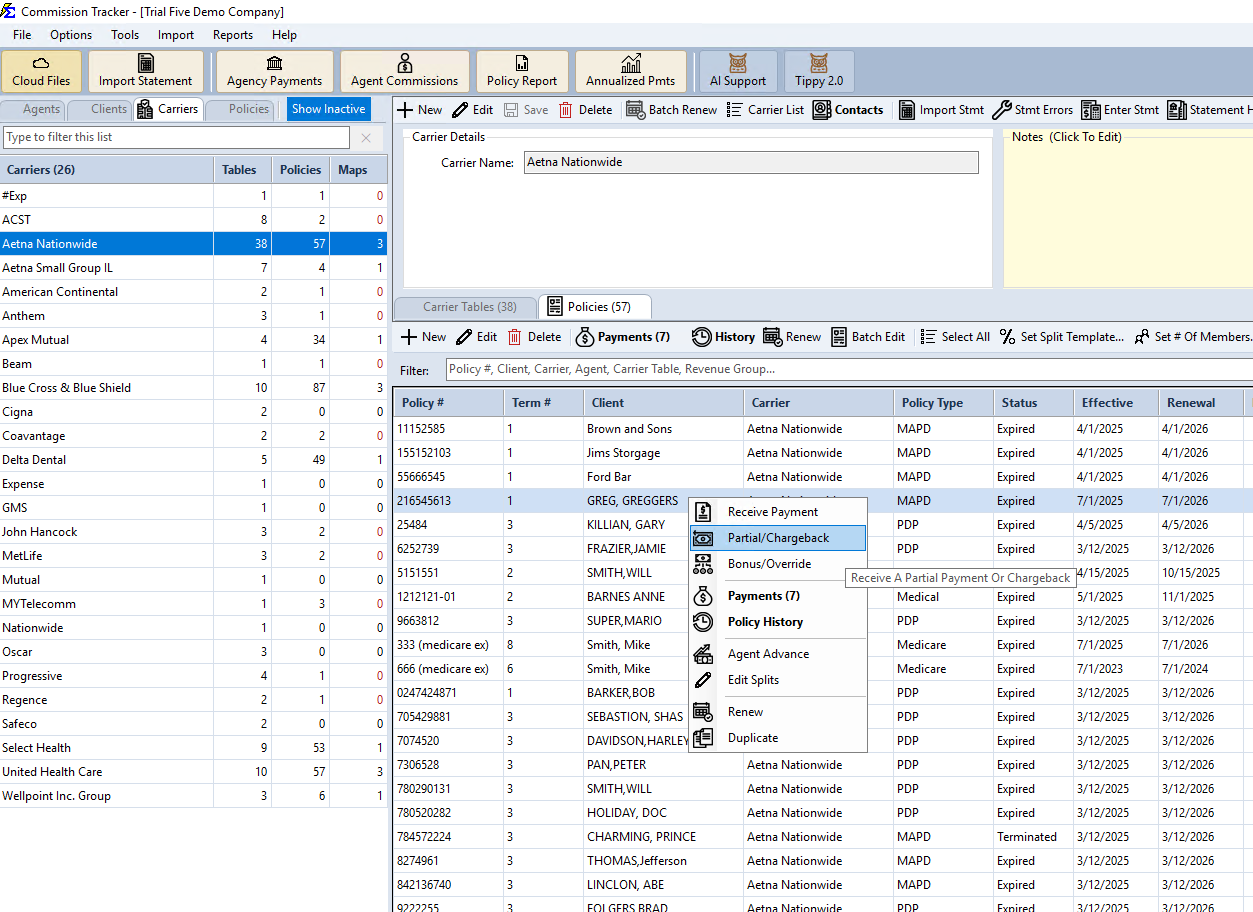
Task: Click the carrier list filter field
Action: pos(177,137)
